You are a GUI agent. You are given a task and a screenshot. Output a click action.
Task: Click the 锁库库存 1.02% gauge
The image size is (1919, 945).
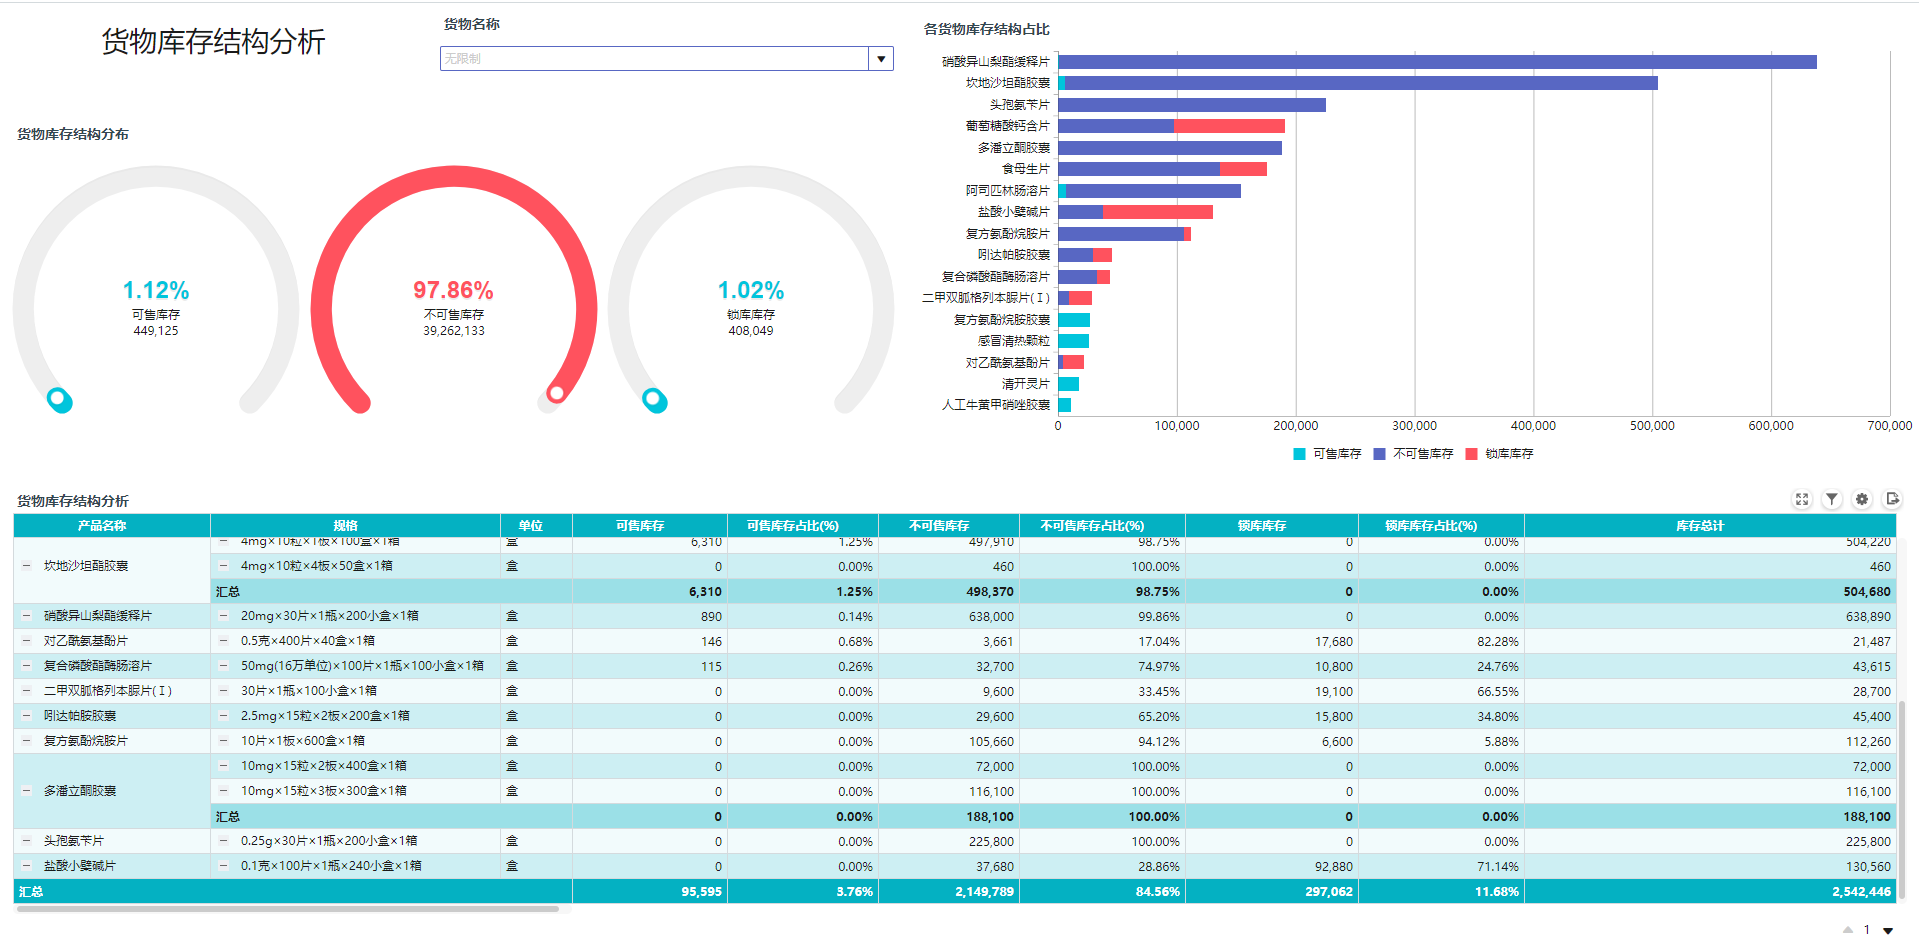coord(751,290)
